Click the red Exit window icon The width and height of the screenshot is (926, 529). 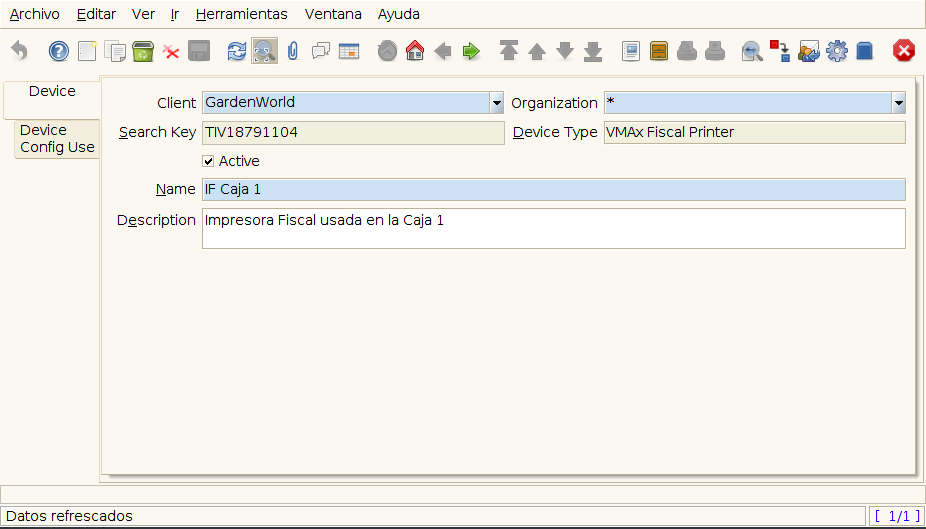click(904, 51)
